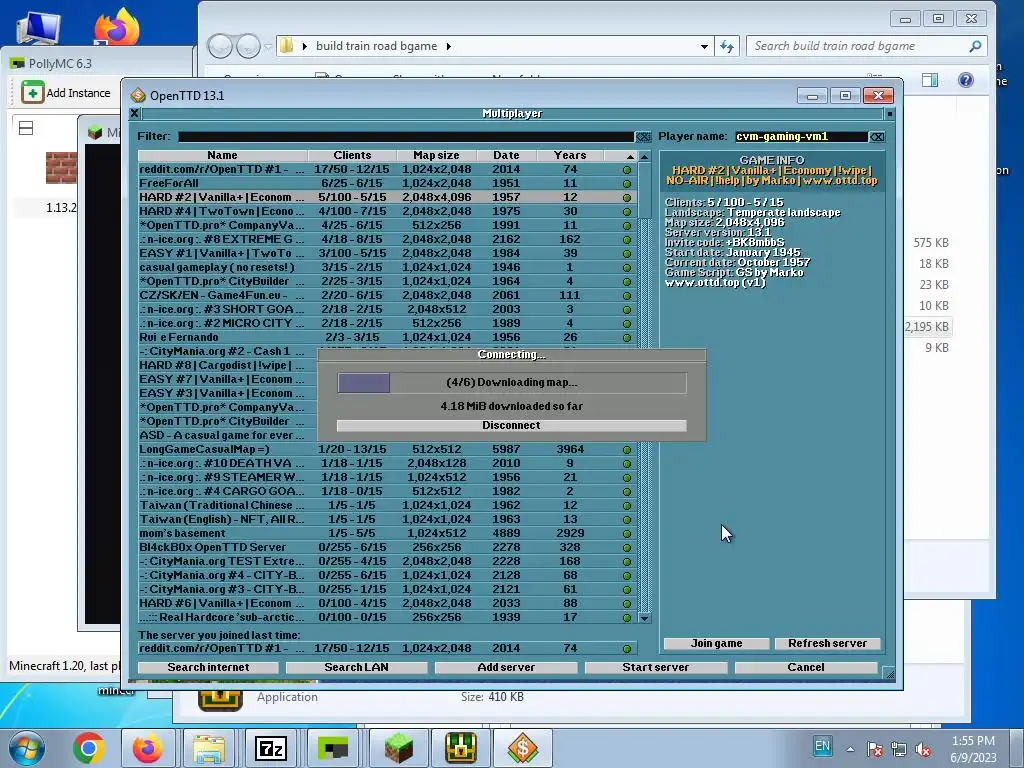Open 7-Zip taskbar icon
Viewport: 1024px width, 768px height.
click(x=271, y=748)
